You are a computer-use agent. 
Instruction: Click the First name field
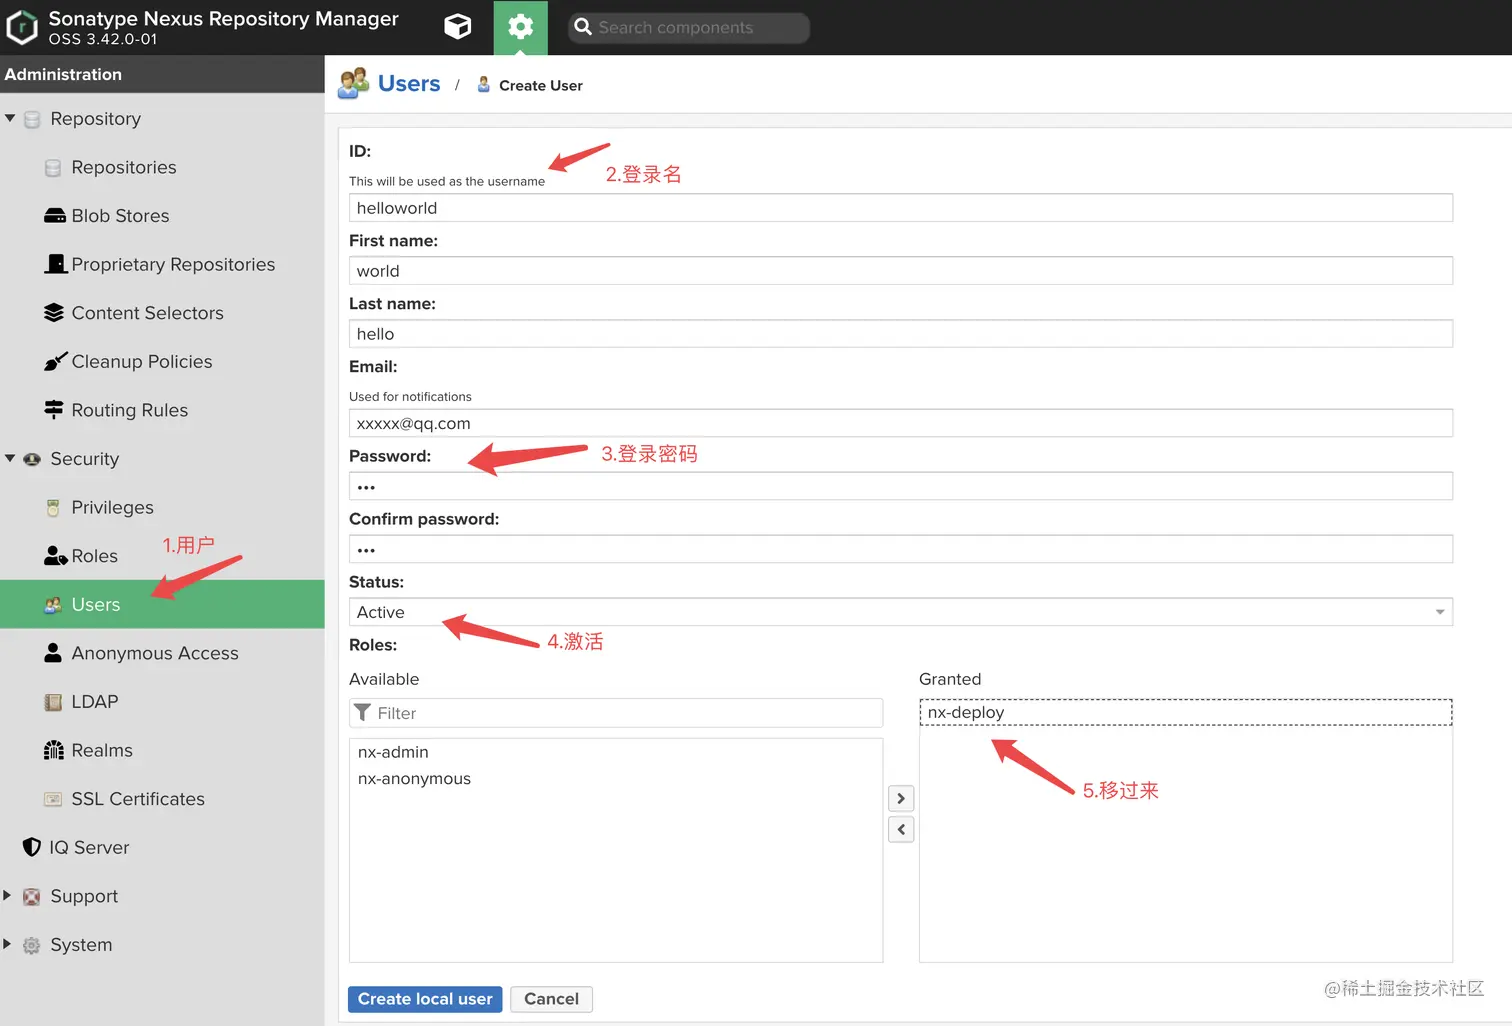point(901,271)
